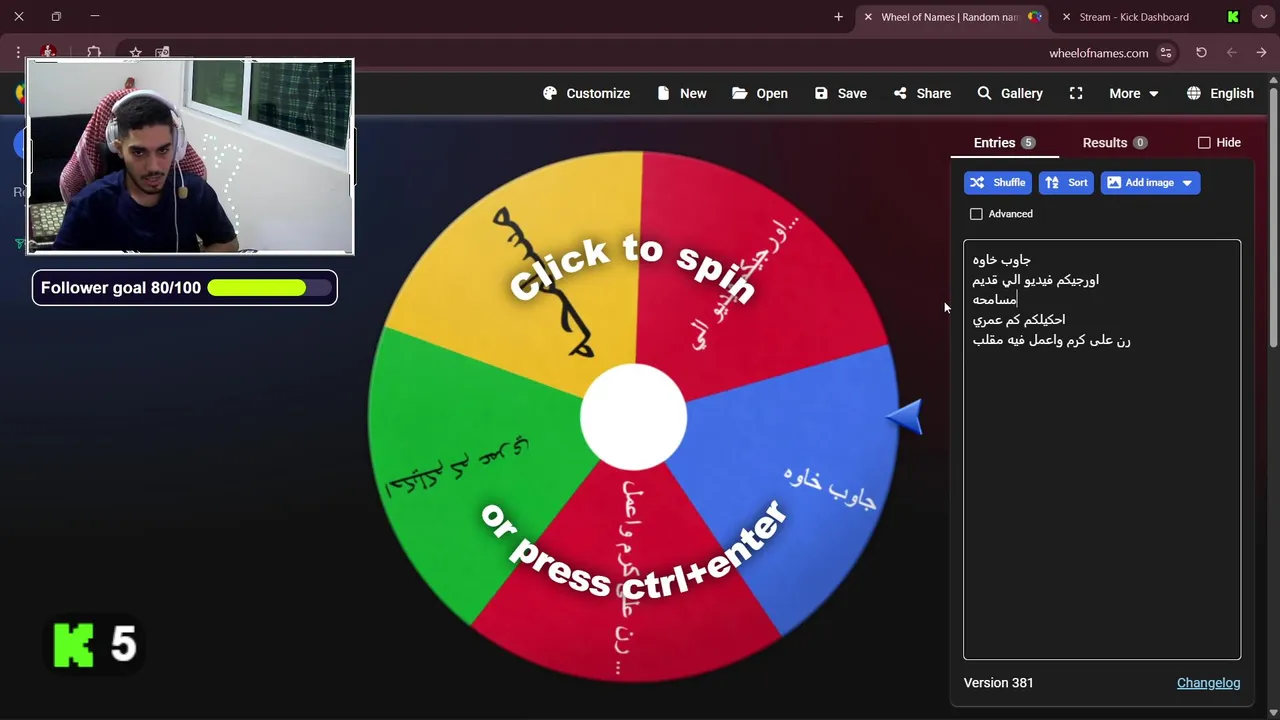Open the Add image dropdown
This screenshot has width=1280, height=720.
point(1150,183)
